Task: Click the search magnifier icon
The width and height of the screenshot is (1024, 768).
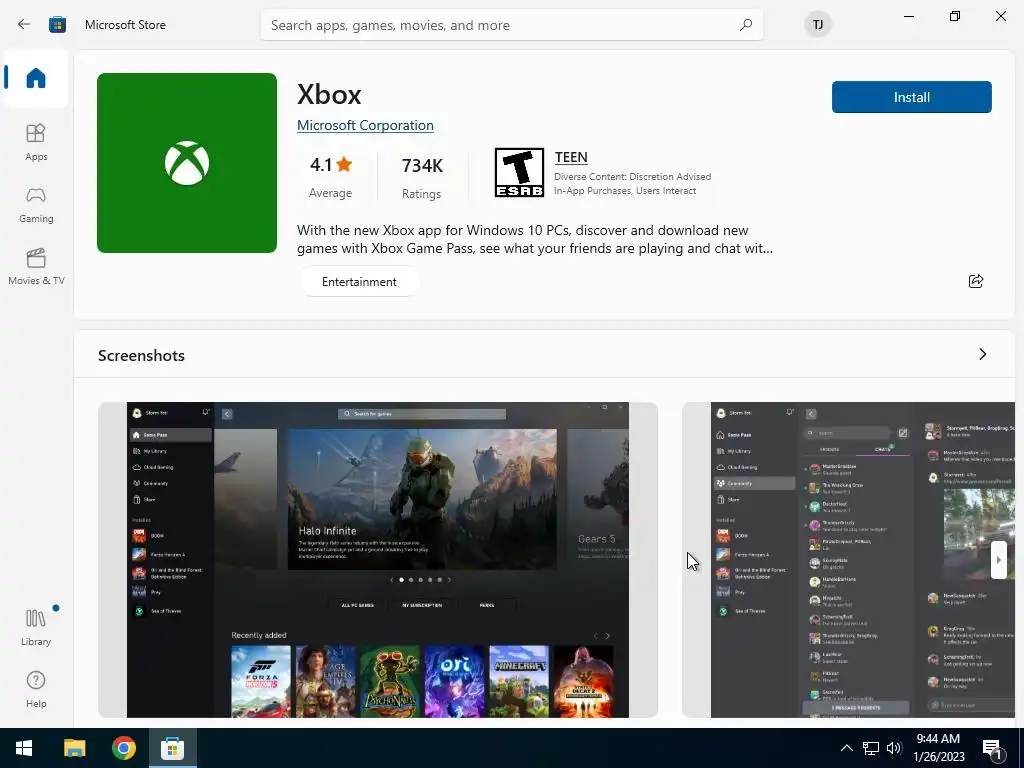Action: pyautogui.click(x=745, y=25)
